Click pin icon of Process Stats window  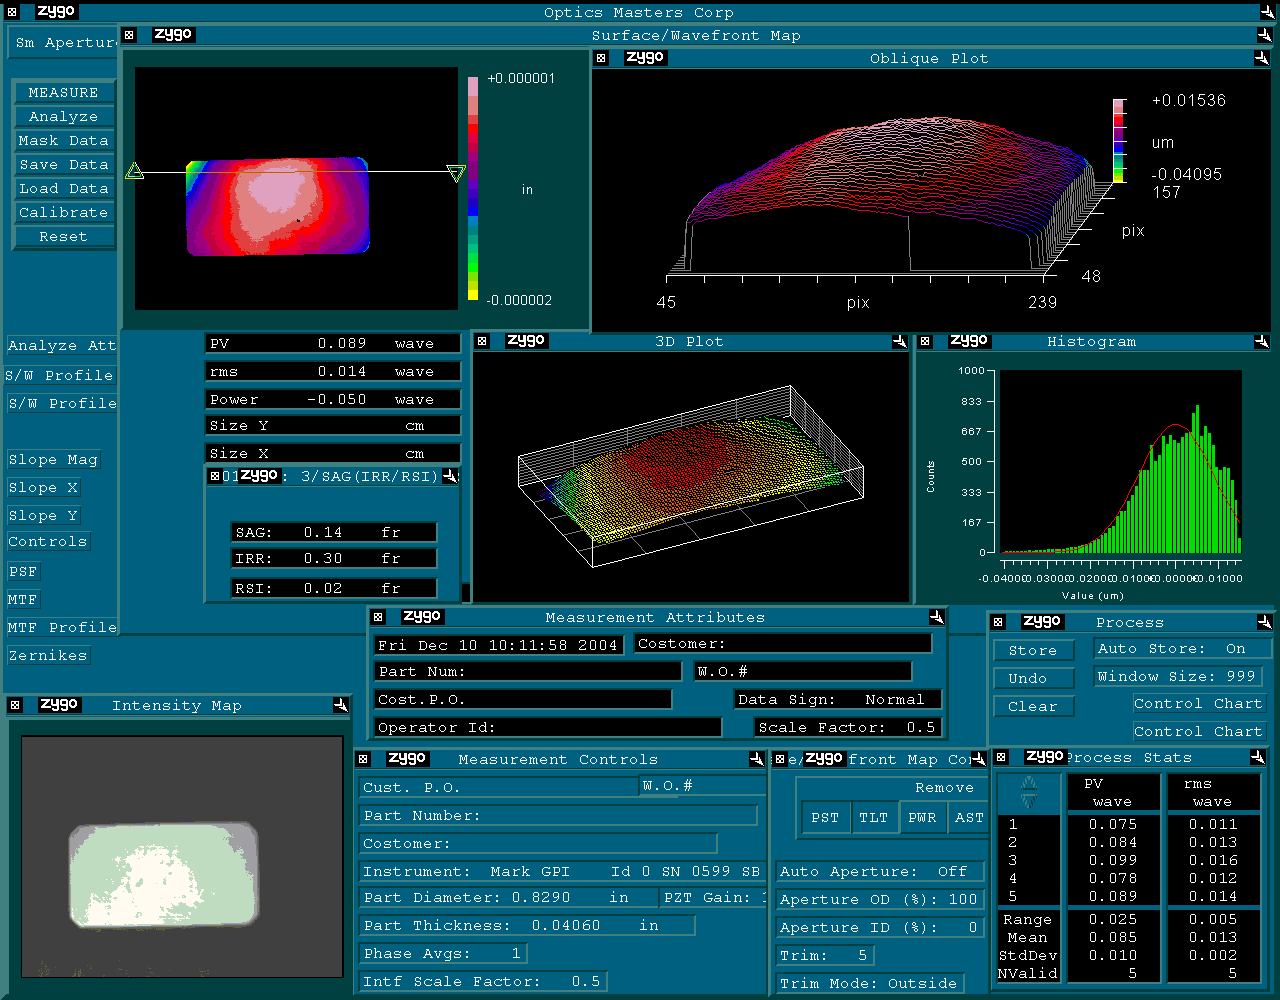tap(1258, 757)
